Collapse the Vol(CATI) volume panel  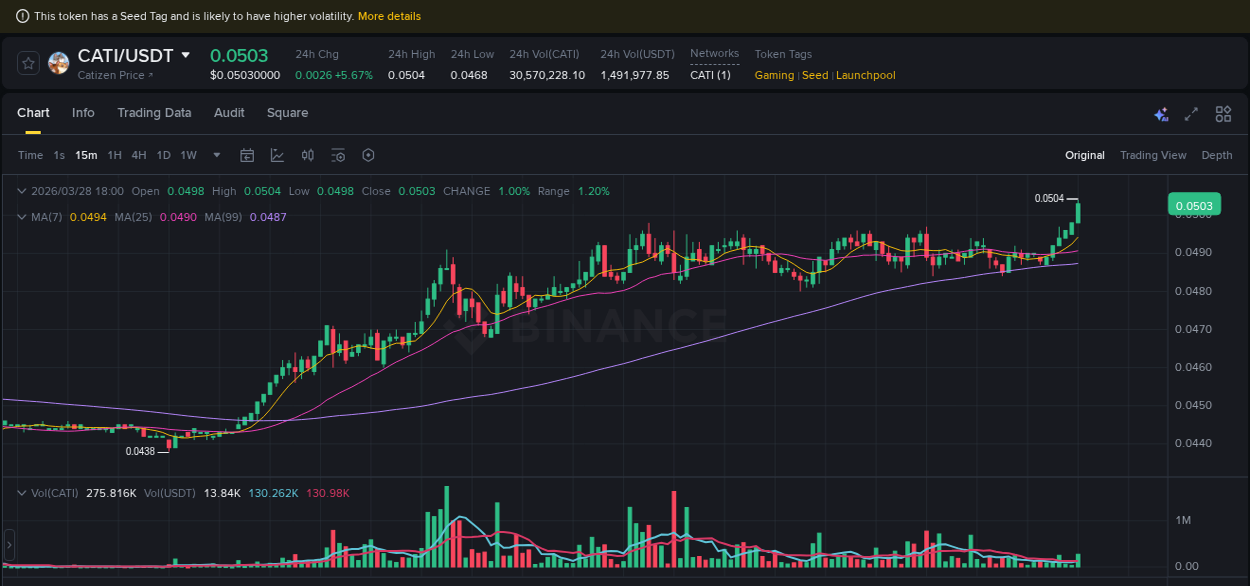click(21, 493)
